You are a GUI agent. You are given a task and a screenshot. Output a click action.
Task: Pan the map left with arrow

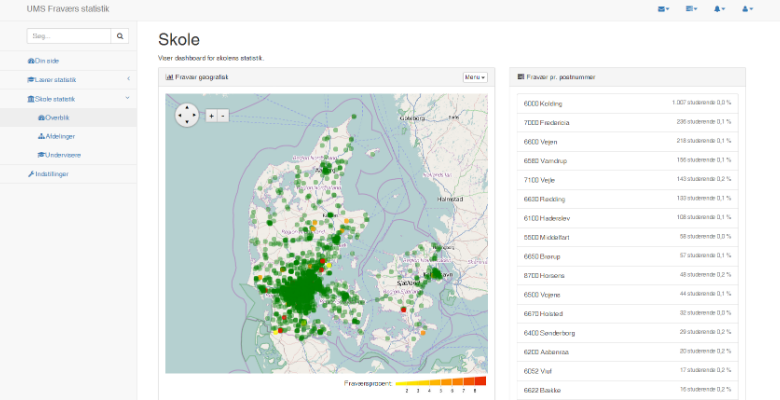[180, 115]
